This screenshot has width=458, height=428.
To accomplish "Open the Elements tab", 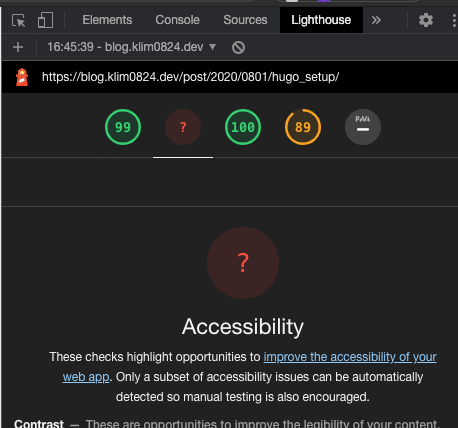I will point(107,20).
